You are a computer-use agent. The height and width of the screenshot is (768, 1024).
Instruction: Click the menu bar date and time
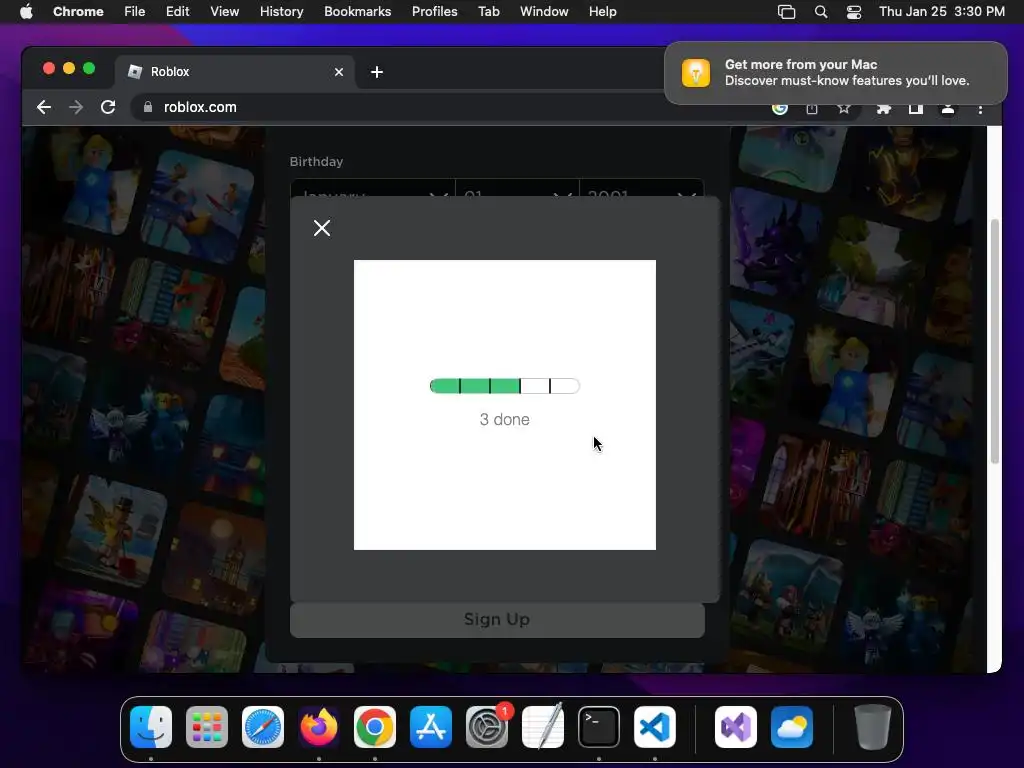[942, 12]
